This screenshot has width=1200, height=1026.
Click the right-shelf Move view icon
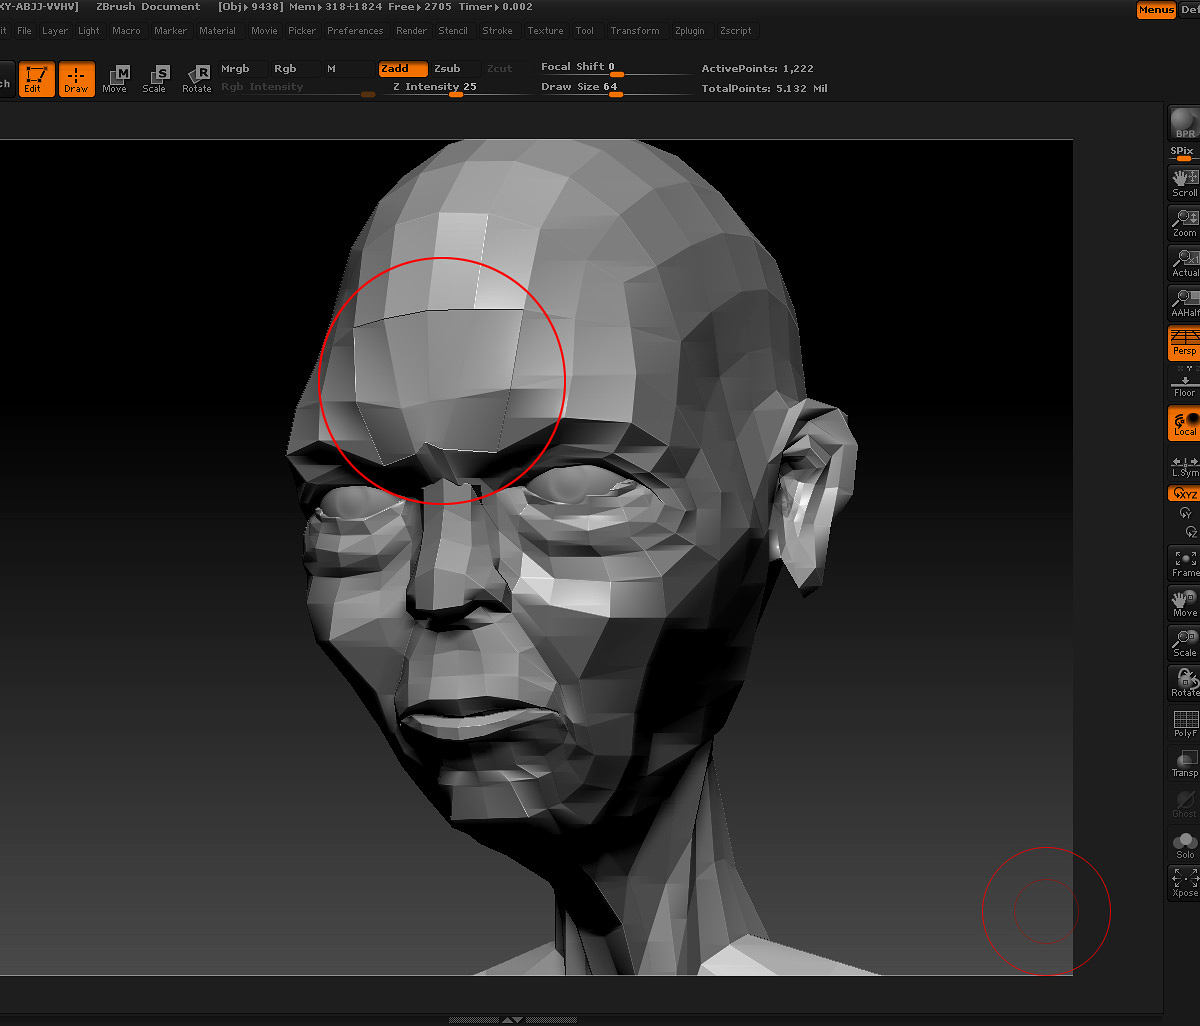pos(1185,603)
